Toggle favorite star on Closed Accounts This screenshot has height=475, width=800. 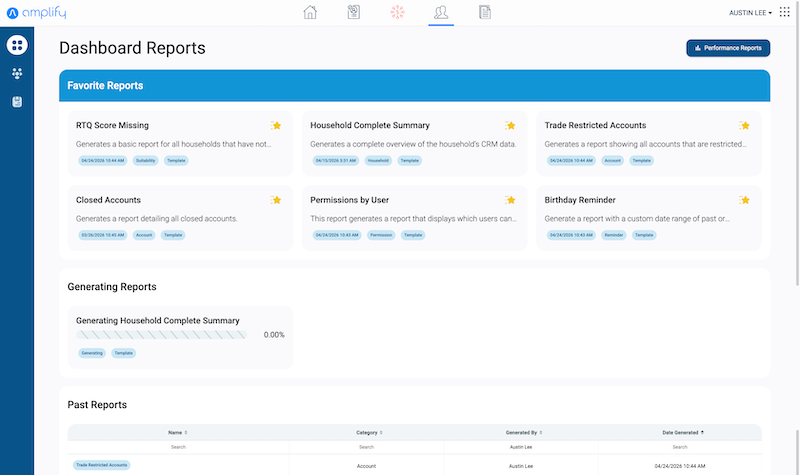tap(276, 200)
